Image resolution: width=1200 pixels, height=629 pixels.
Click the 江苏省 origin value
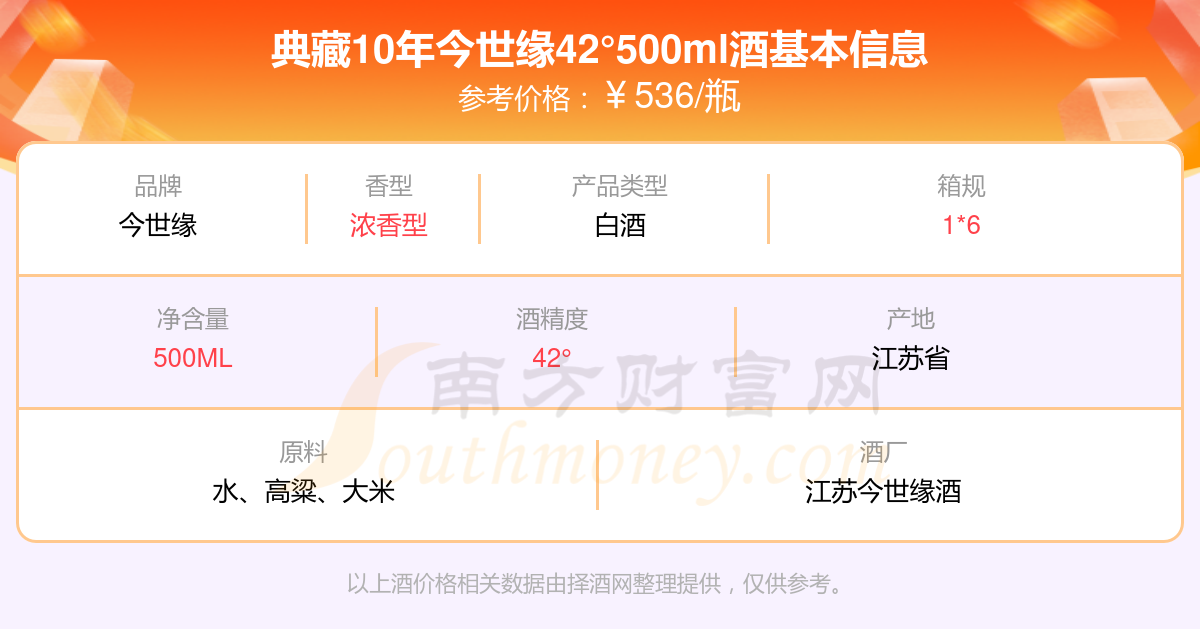(910, 358)
